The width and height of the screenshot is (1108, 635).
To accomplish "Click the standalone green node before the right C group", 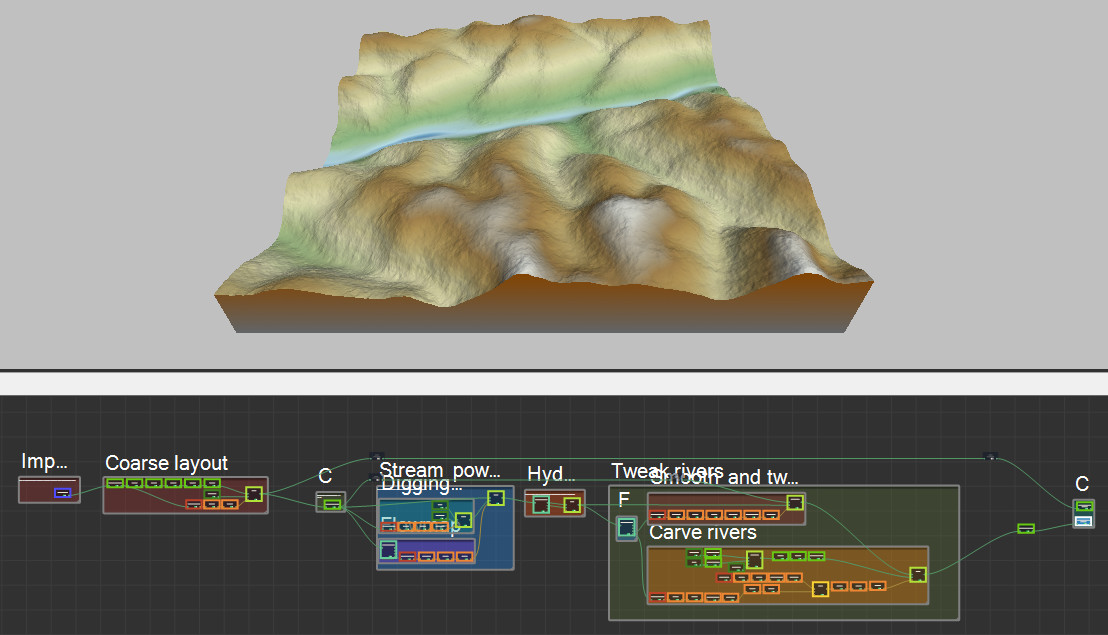I will pos(1025,528).
